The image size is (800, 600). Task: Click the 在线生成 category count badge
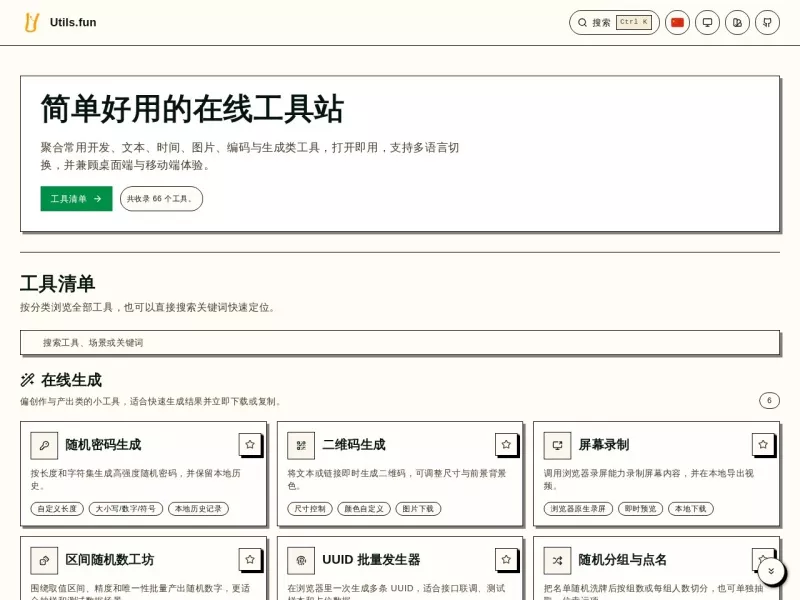(x=769, y=401)
